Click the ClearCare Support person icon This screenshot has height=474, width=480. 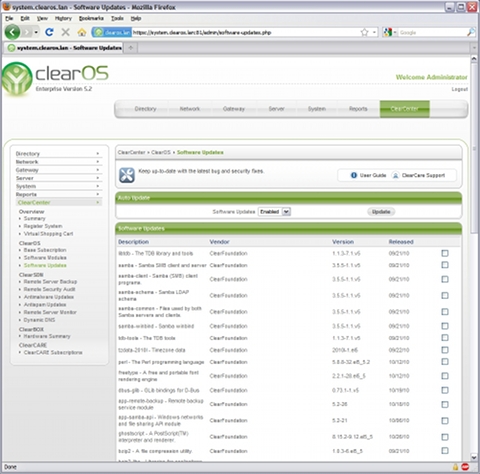pyautogui.click(x=395, y=175)
